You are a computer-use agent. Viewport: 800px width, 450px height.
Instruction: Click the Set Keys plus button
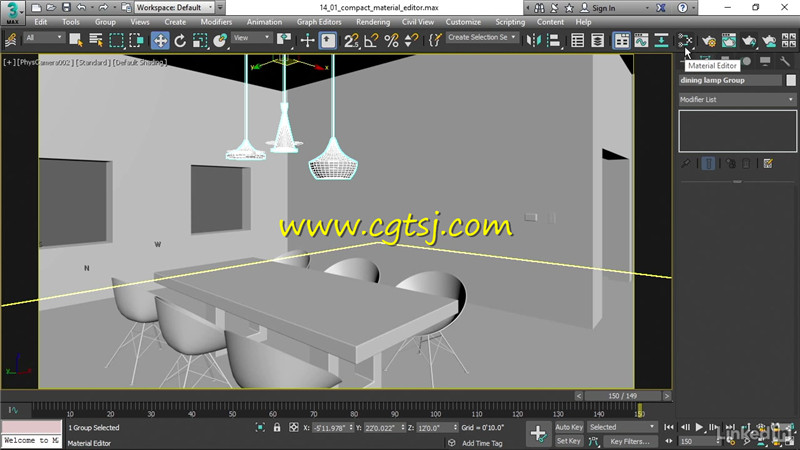point(538,434)
